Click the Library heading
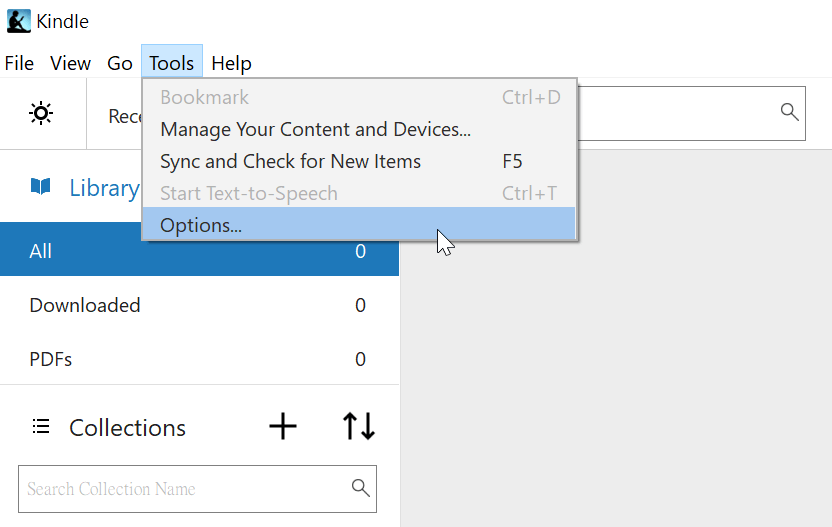 pyautogui.click(x=105, y=188)
